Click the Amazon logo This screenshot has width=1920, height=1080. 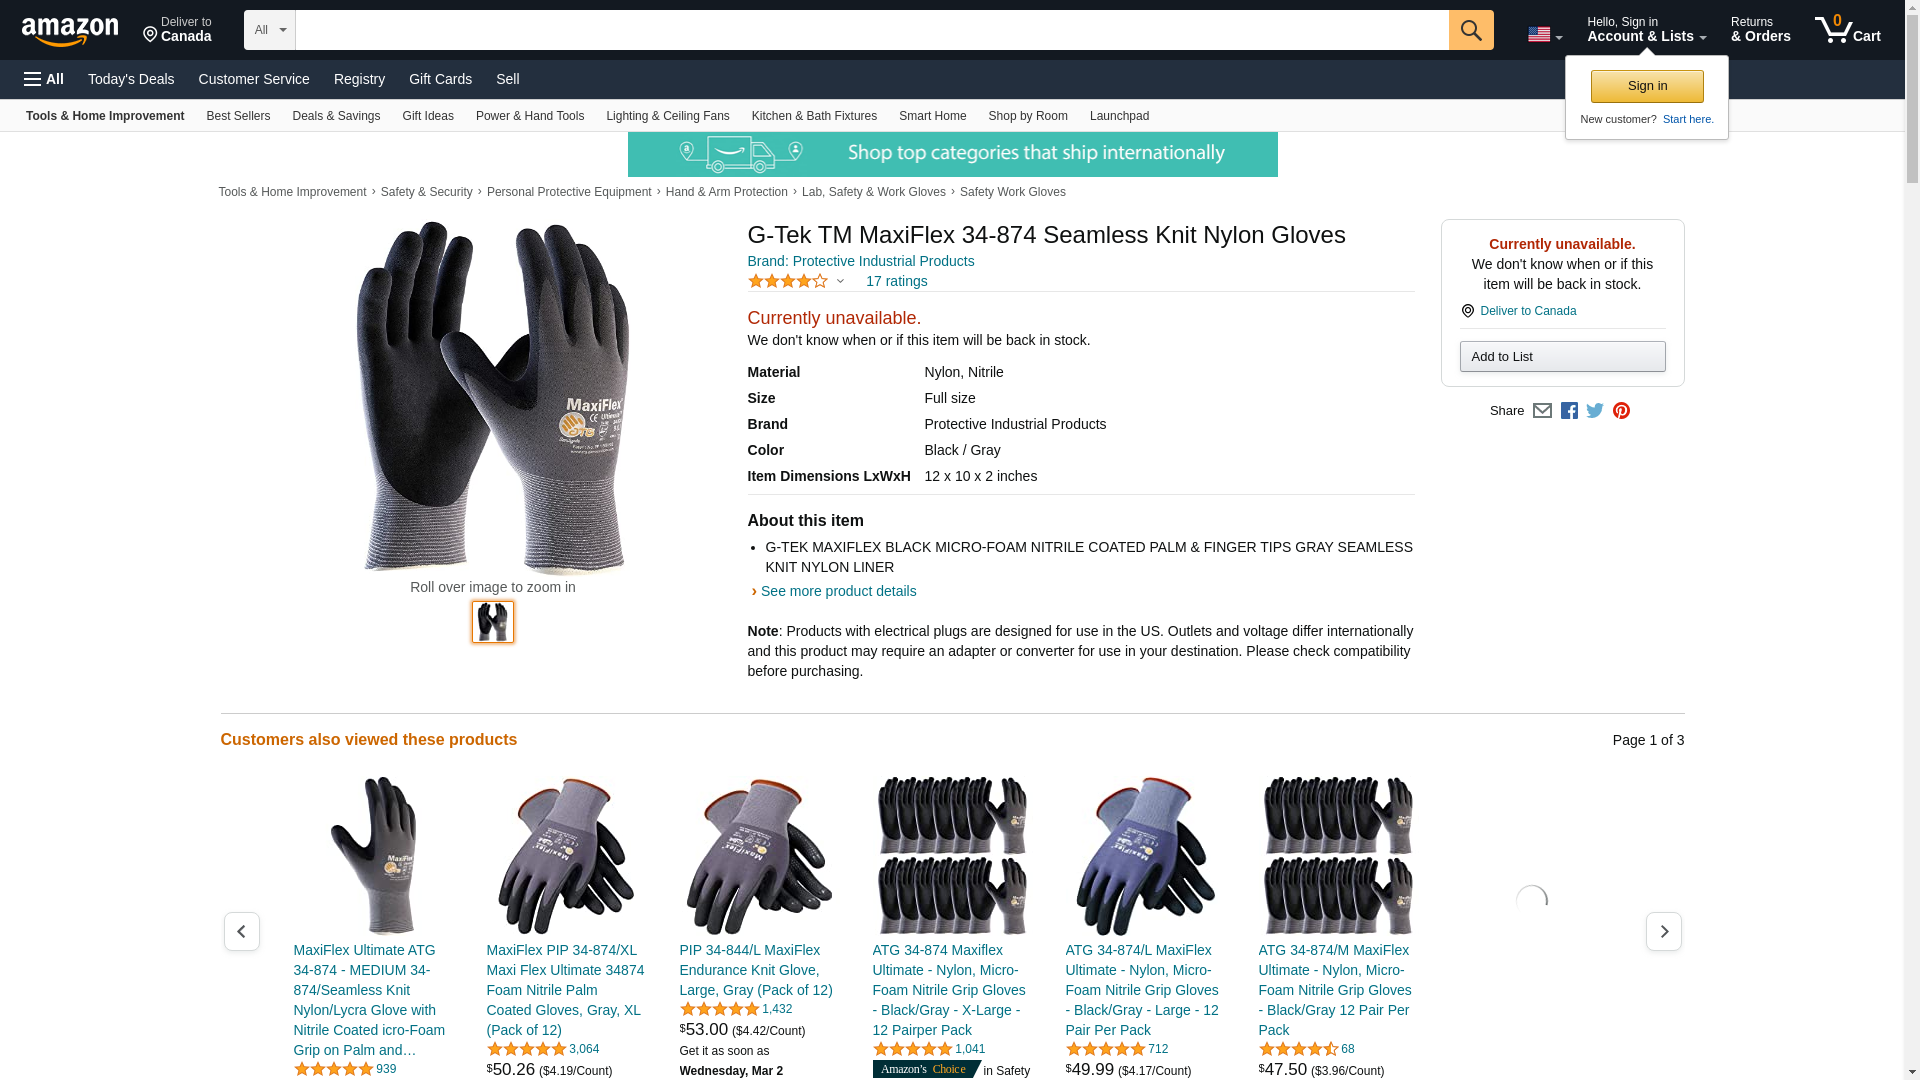point(70,32)
